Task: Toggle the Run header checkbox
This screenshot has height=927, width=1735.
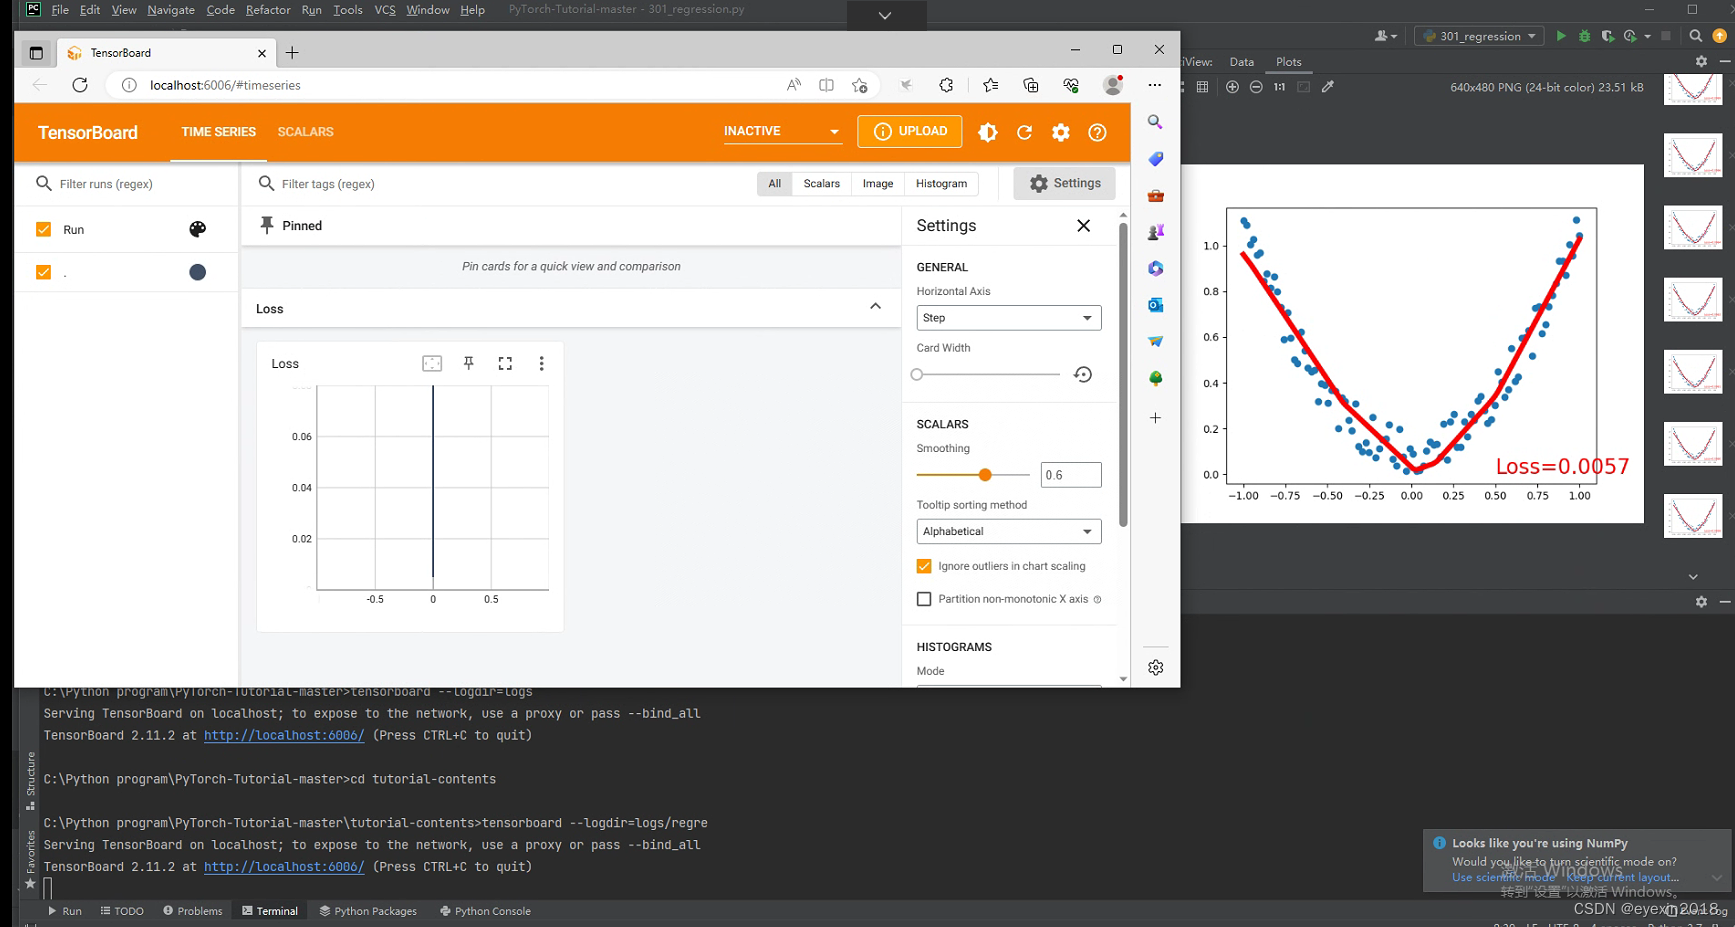Action: pyautogui.click(x=43, y=229)
